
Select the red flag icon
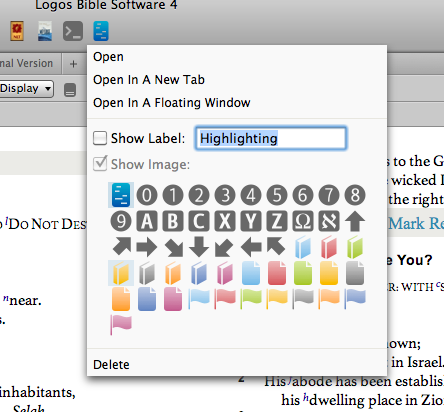(x=225, y=299)
